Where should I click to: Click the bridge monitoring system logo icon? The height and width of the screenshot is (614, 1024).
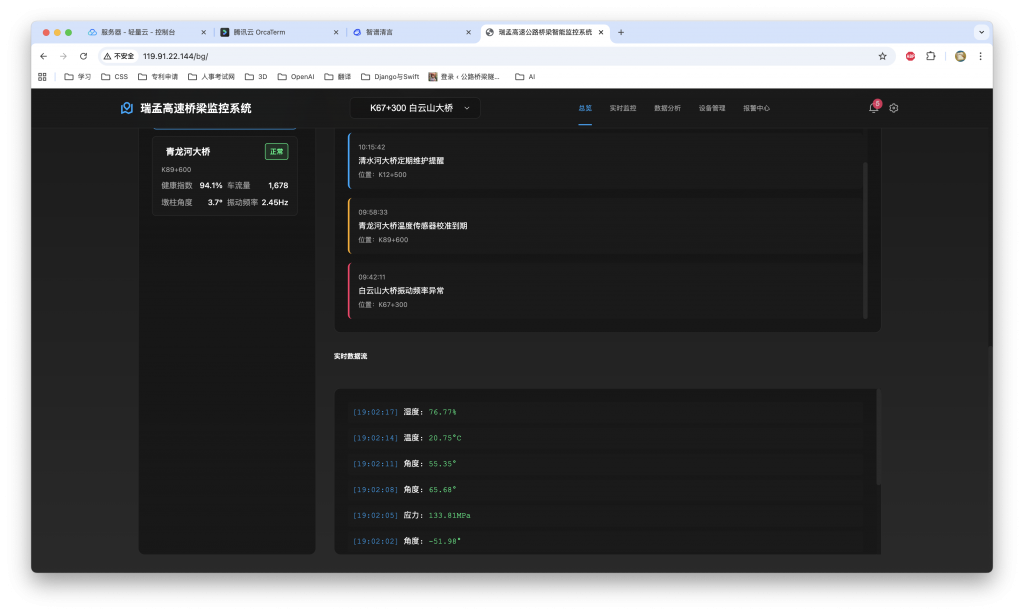127,108
